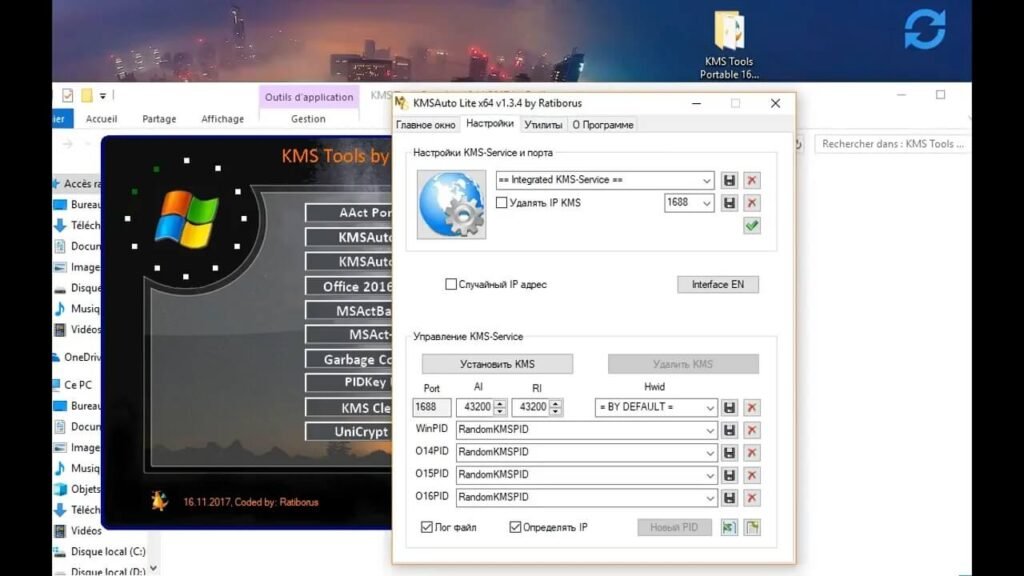Open the Gestion ribbon tab in Explorer
1024x576 pixels.
click(x=308, y=119)
